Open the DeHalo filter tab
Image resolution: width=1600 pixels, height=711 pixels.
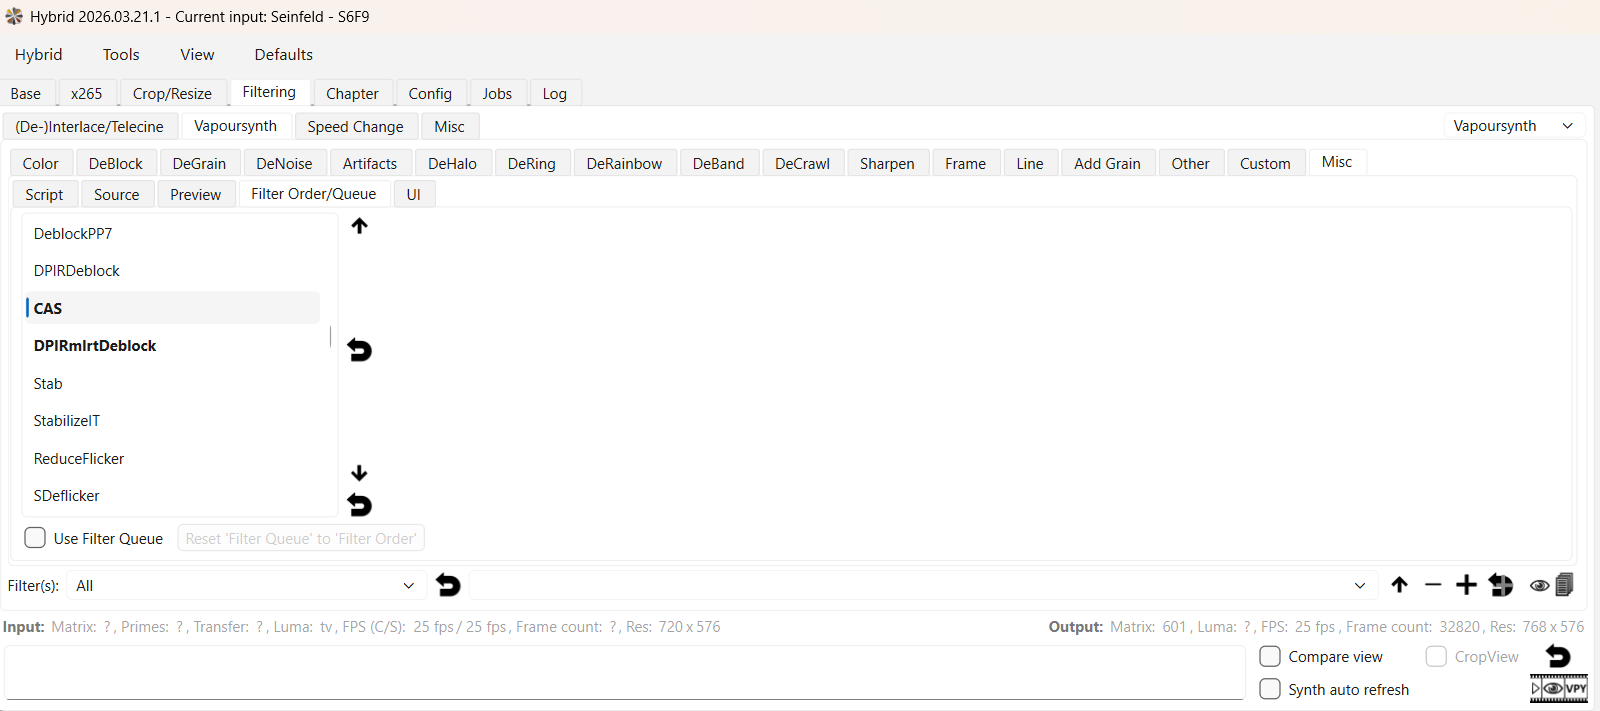coord(452,163)
